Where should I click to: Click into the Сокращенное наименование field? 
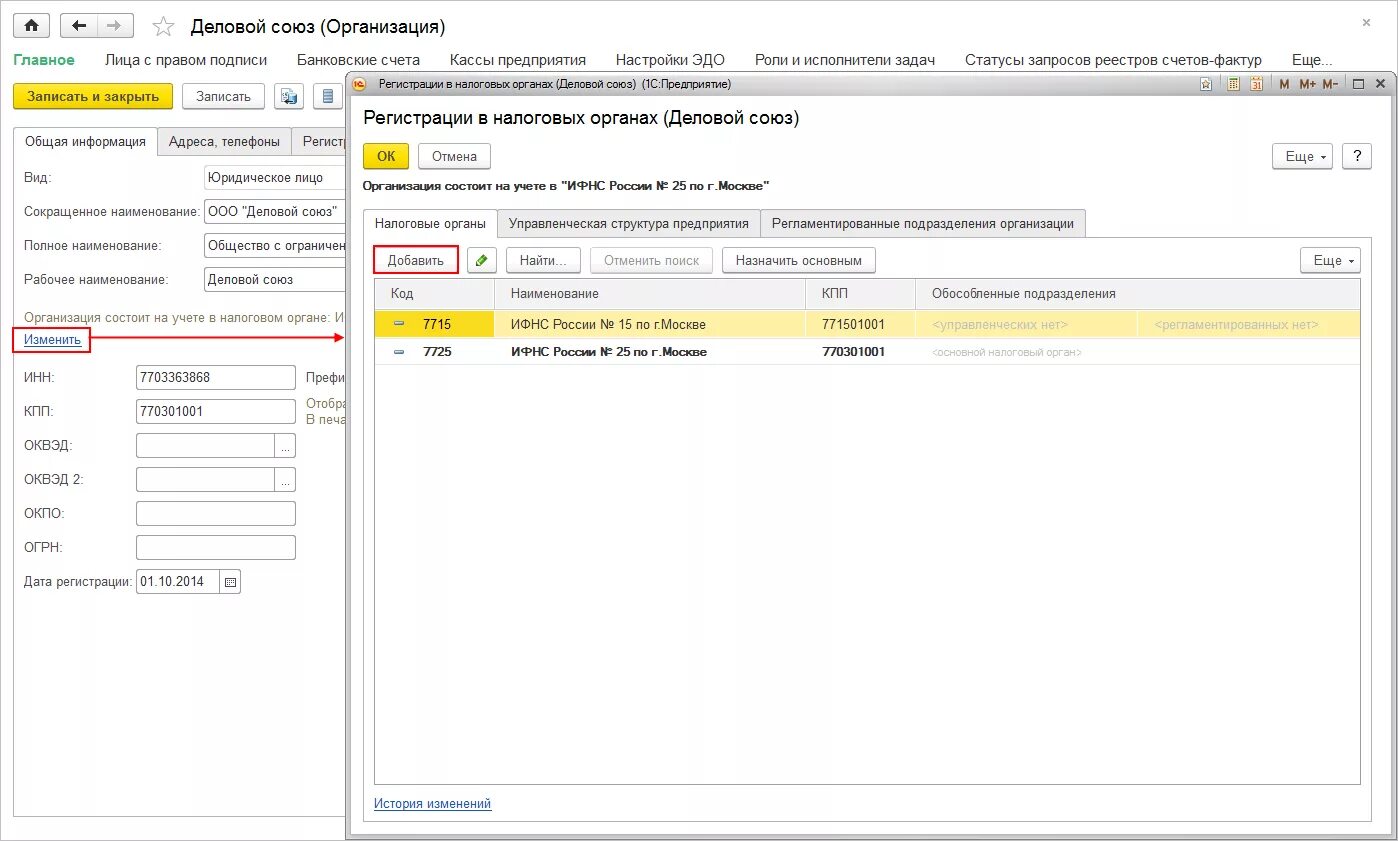274,211
